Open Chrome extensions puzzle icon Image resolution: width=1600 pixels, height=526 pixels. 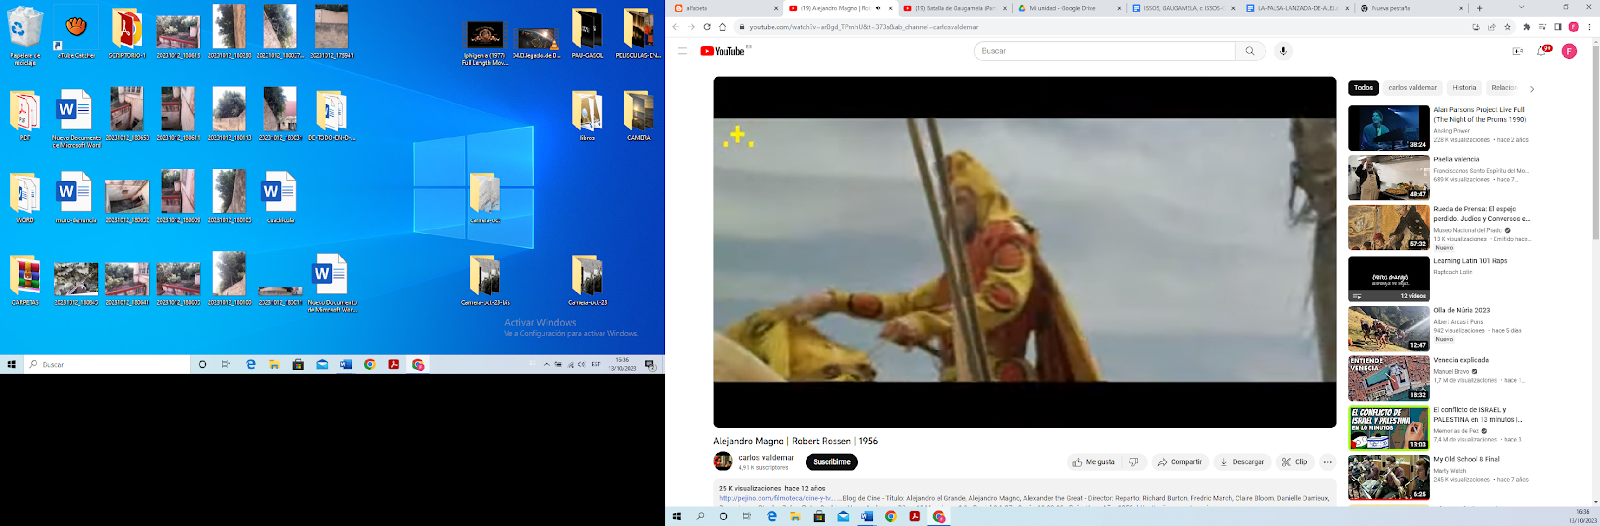coord(1526,27)
